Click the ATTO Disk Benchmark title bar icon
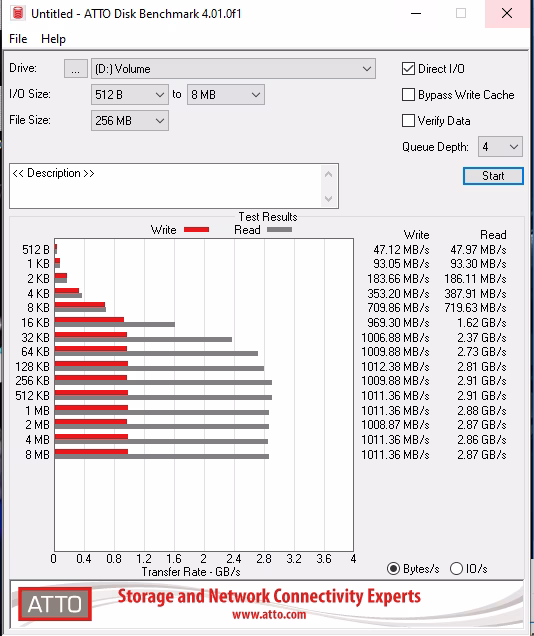The image size is (534, 636). pos(18,13)
